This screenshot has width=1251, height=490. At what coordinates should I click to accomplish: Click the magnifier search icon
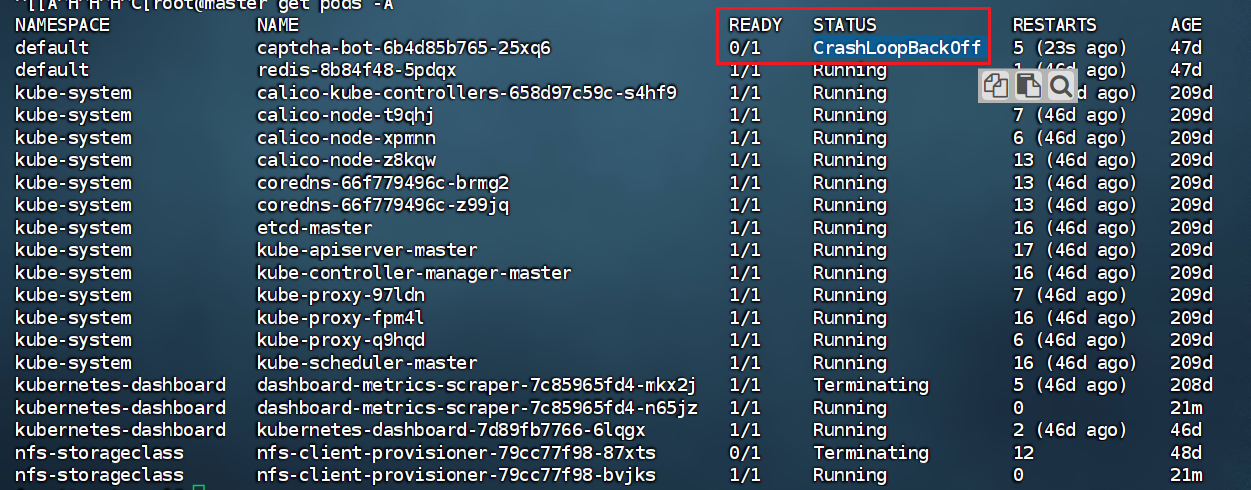[1060, 86]
